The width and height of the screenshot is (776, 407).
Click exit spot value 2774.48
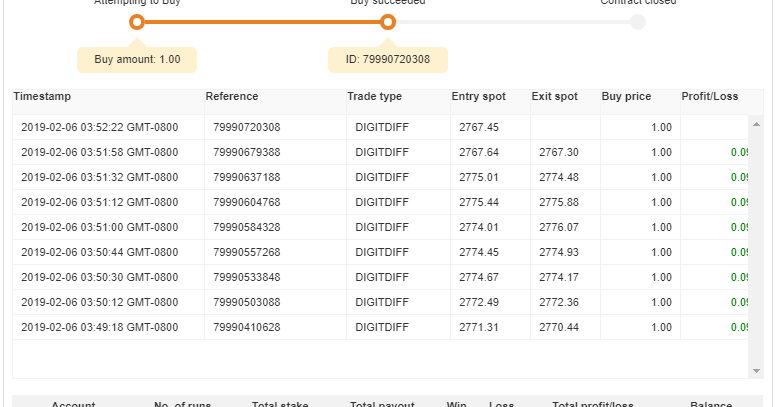(x=559, y=177)
